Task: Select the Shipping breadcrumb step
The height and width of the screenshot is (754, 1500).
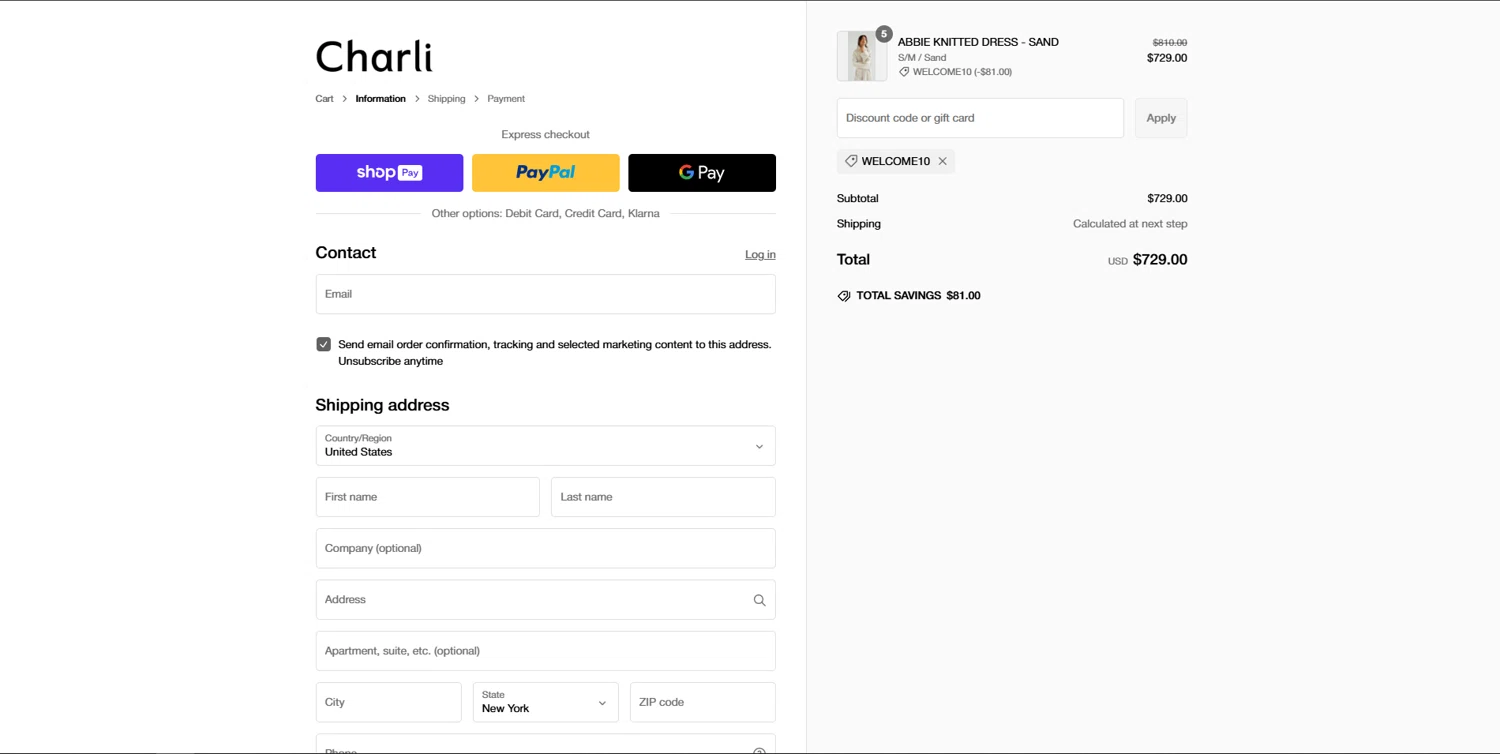Action: click(x=446, y=99)
